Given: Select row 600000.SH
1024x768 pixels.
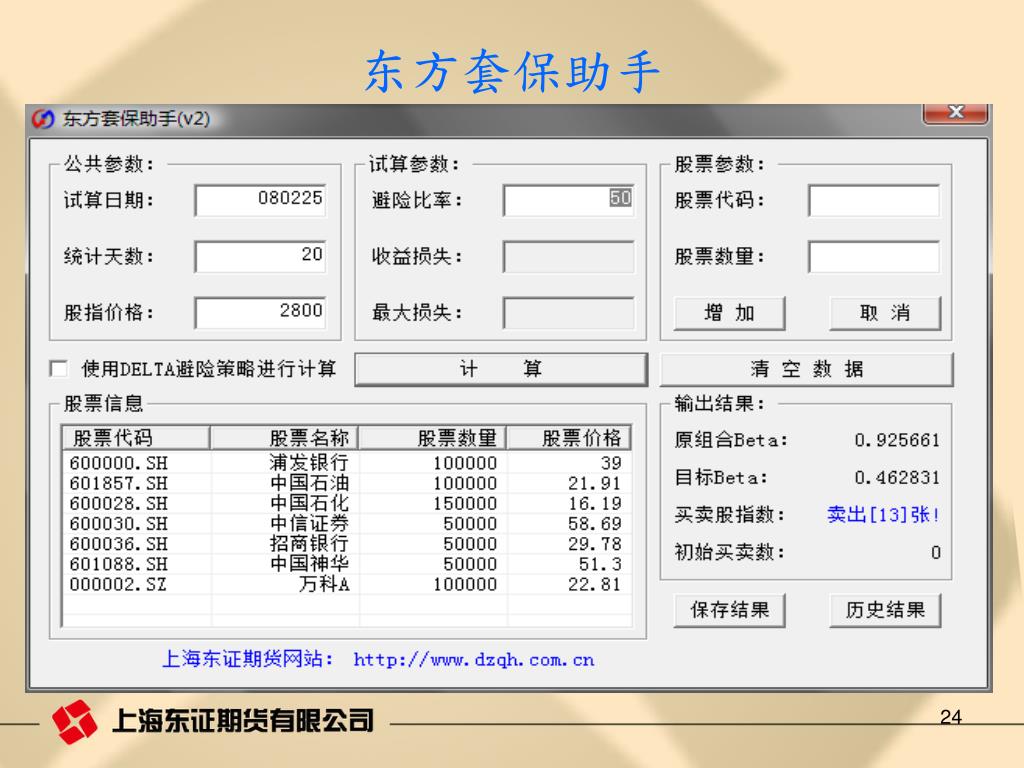Looking at the screenshot, I should pos(347,463).
